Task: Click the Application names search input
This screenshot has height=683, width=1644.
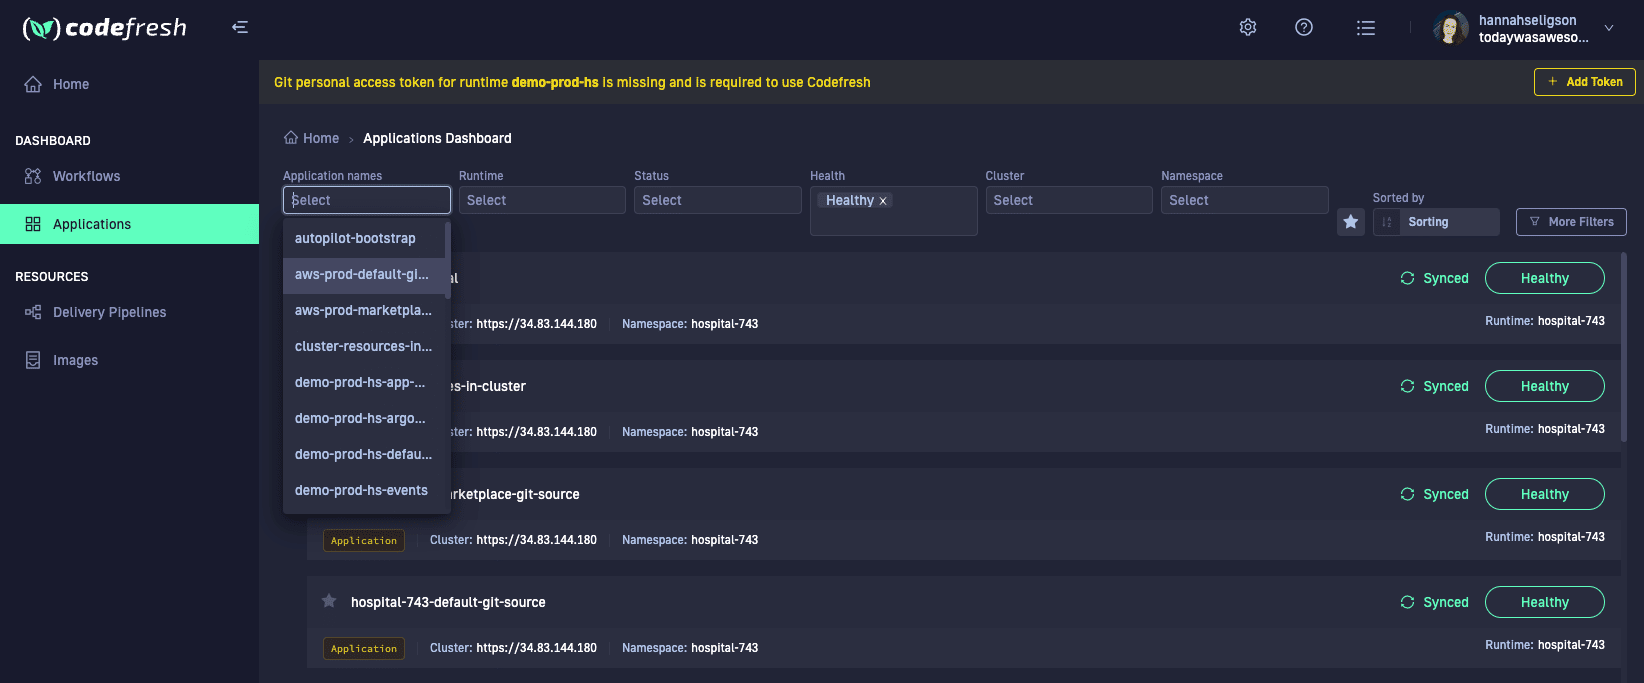Action: point(366,200)
